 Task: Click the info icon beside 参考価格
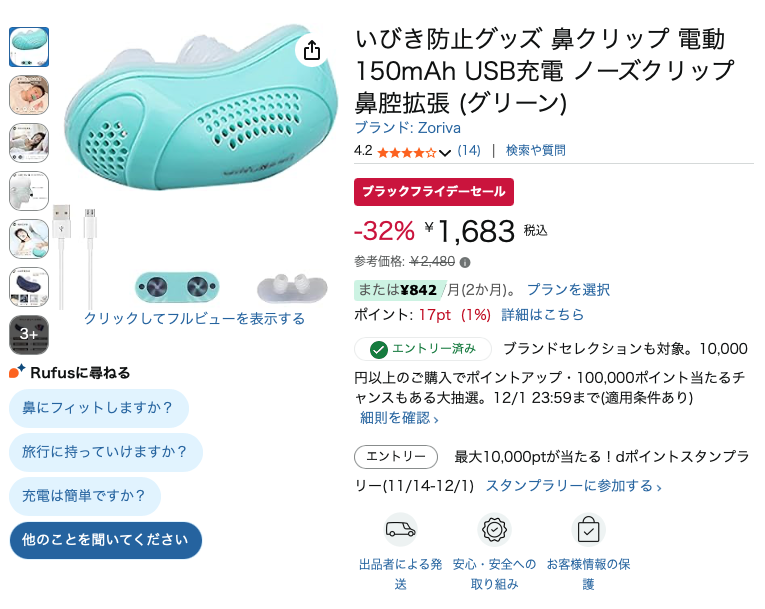click(x=465, y=262)
